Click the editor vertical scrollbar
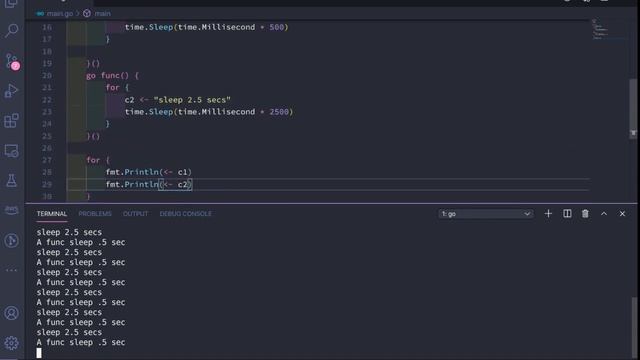 point(633,108)
